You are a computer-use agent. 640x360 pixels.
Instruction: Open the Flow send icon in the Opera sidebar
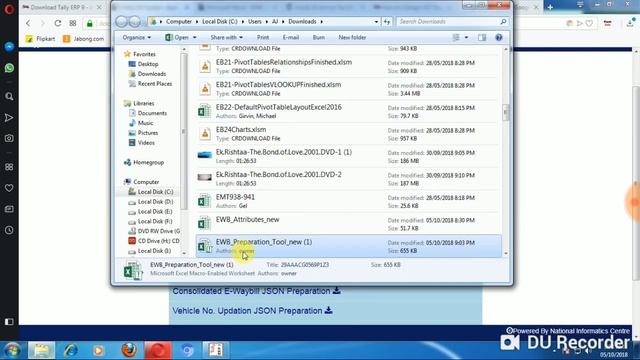click(9, 118)
